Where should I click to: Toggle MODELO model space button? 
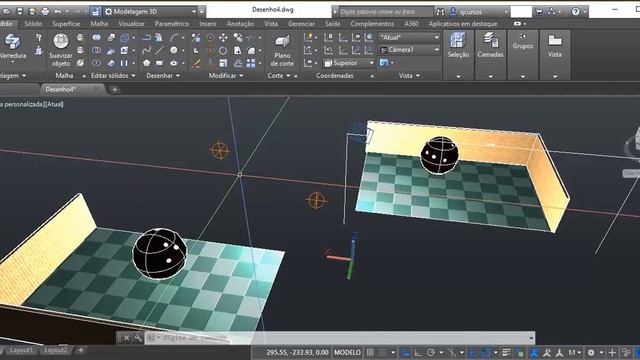[x=347, y=352]
